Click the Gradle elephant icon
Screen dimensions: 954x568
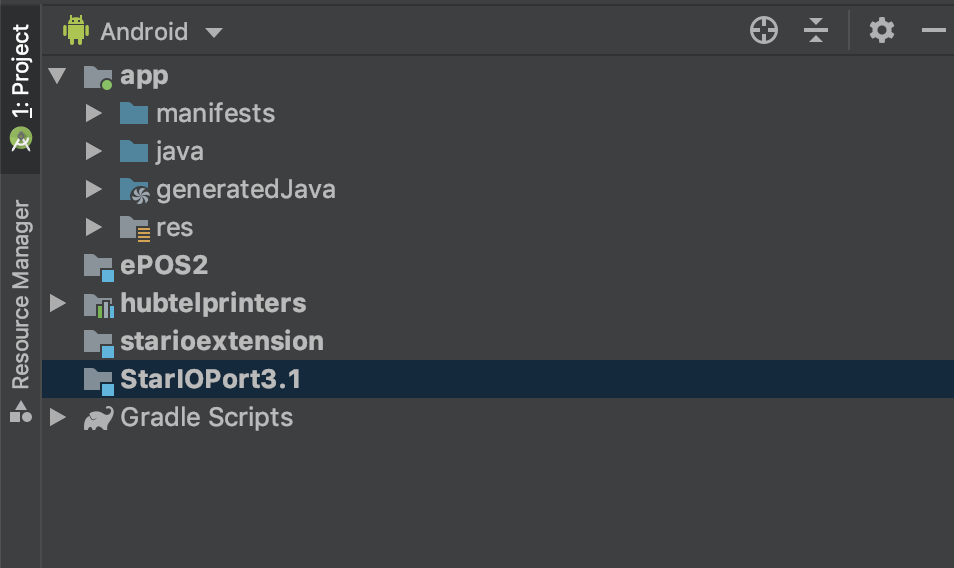98,418
